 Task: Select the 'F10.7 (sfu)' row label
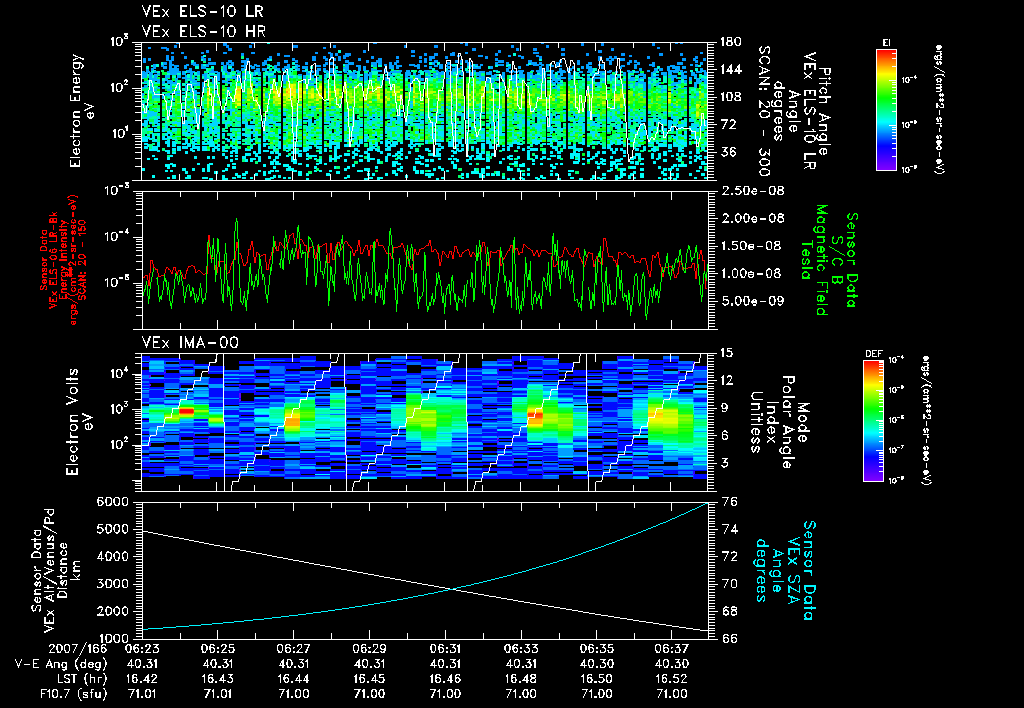coord(72,694)
